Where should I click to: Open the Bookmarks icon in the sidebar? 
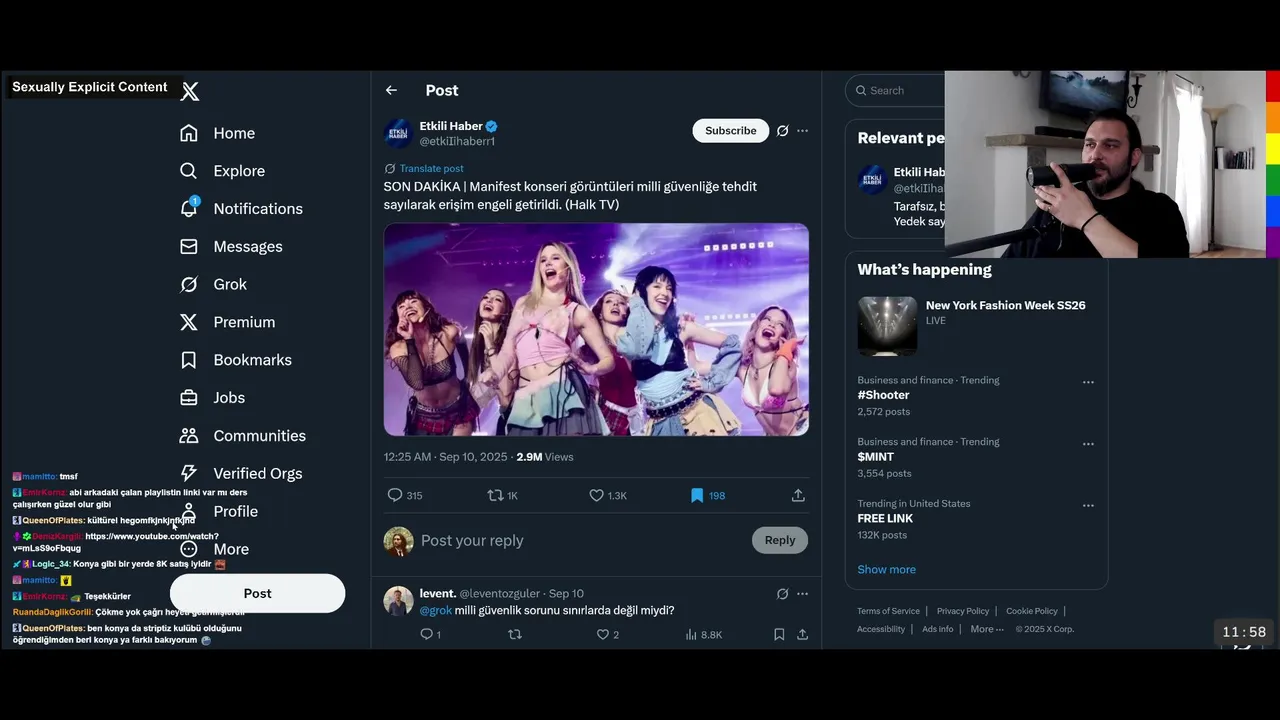tap(188, 360)
